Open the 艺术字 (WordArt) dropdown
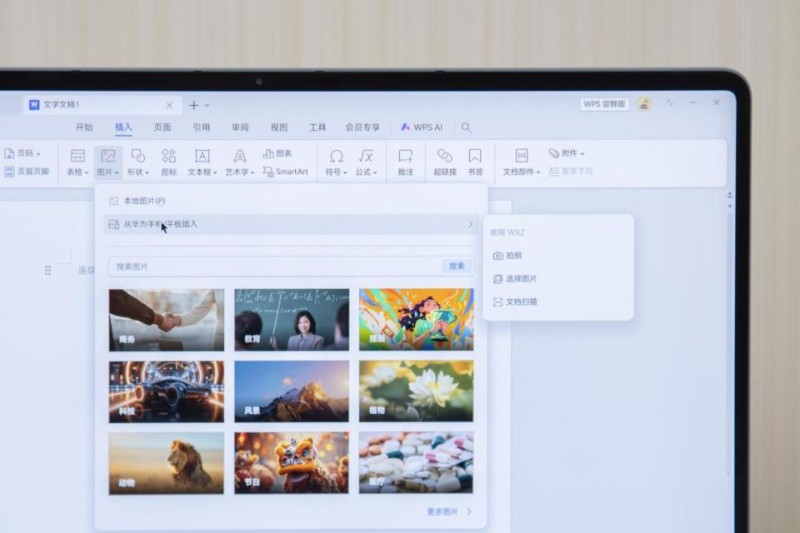 click(x=240, y=162)
